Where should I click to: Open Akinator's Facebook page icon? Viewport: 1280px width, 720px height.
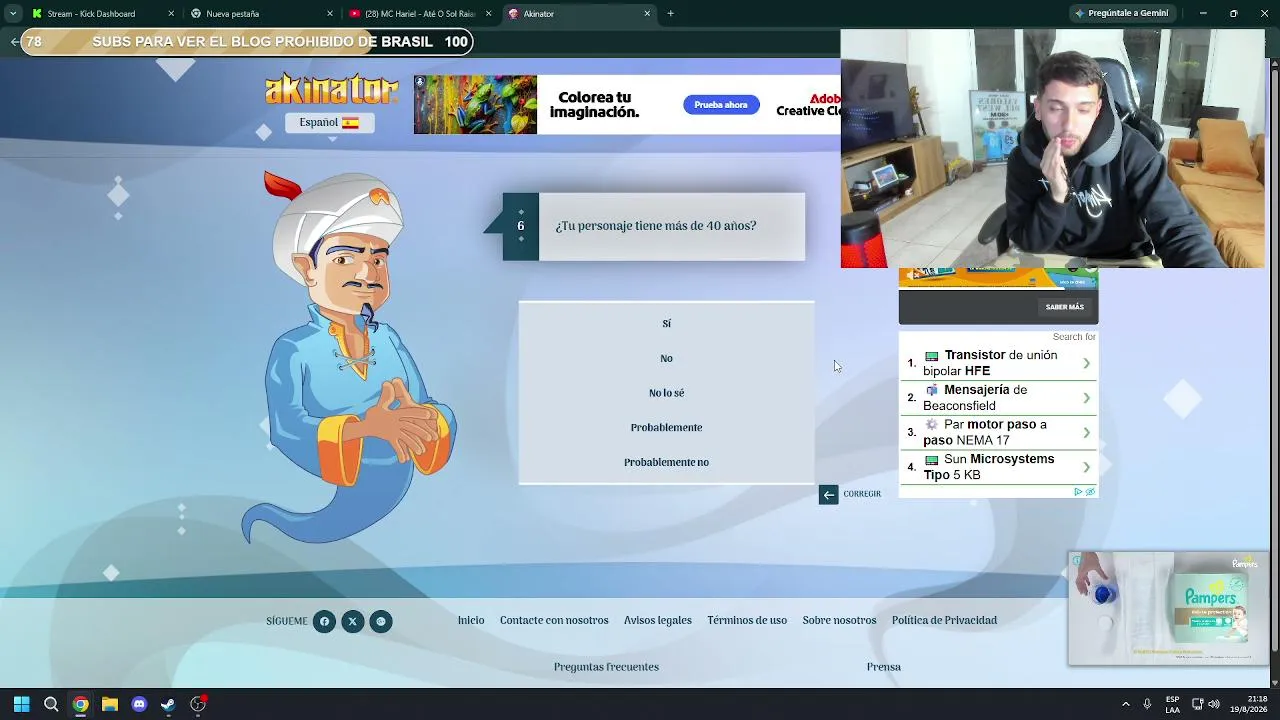click(324, 621)
